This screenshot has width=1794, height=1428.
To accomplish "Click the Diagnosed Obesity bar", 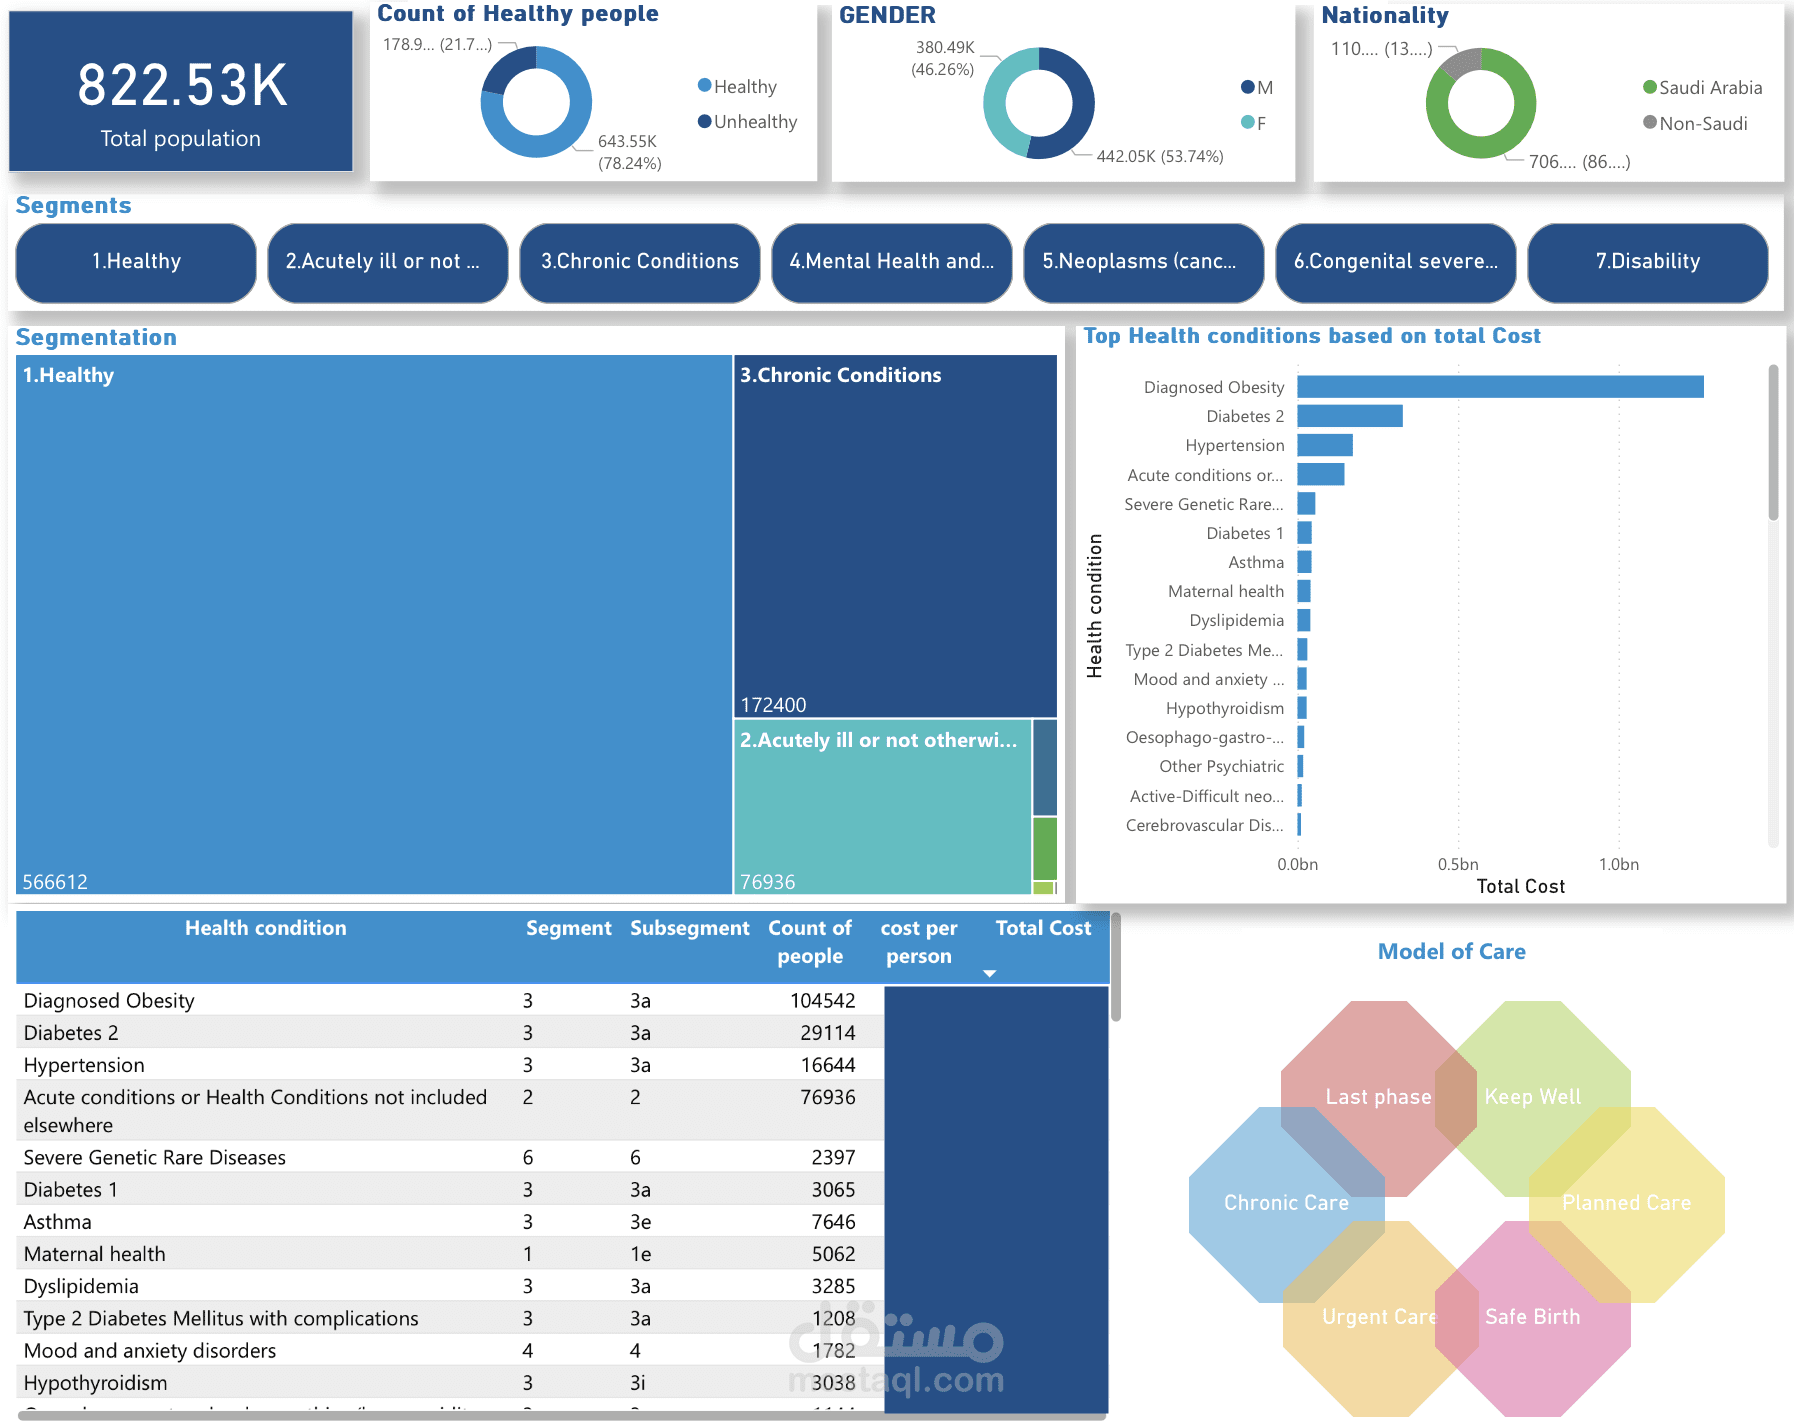I will pos(1500,387).
